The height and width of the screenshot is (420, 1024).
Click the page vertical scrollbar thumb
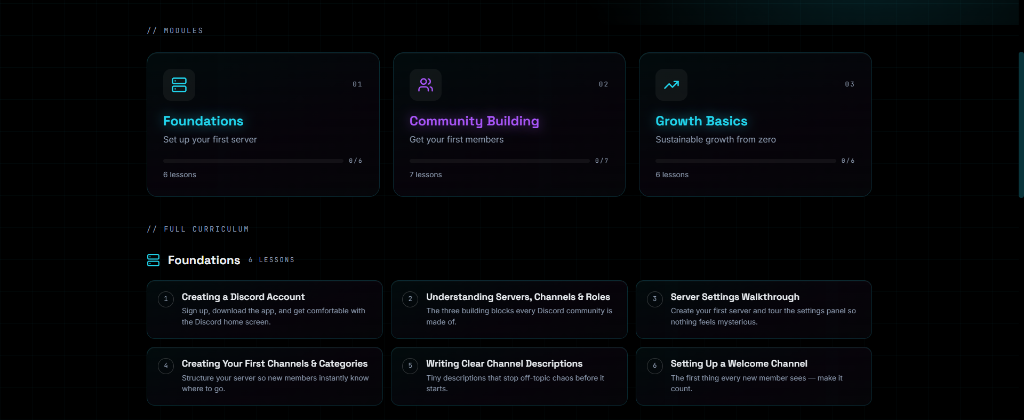pos(1021,124)
